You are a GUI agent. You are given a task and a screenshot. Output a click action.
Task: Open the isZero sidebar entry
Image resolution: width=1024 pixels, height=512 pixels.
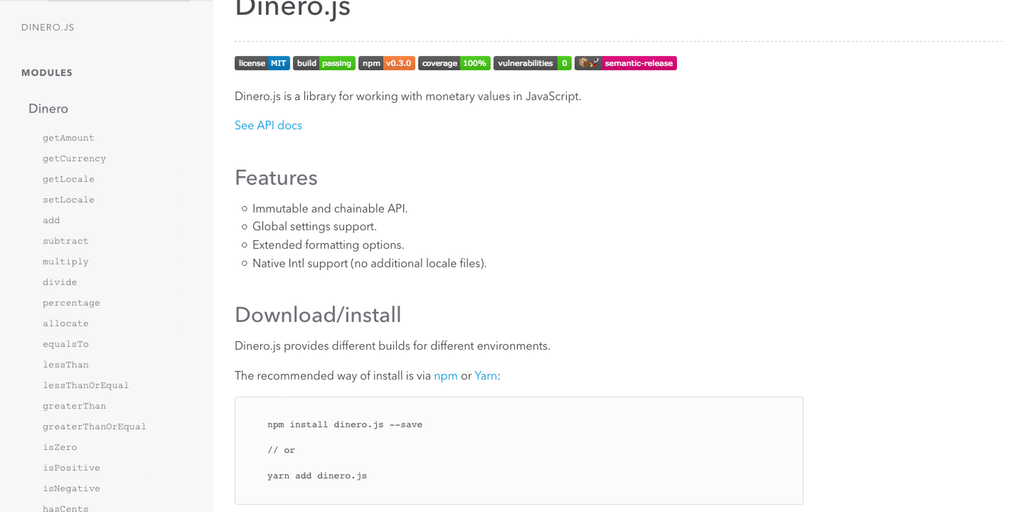59,448
